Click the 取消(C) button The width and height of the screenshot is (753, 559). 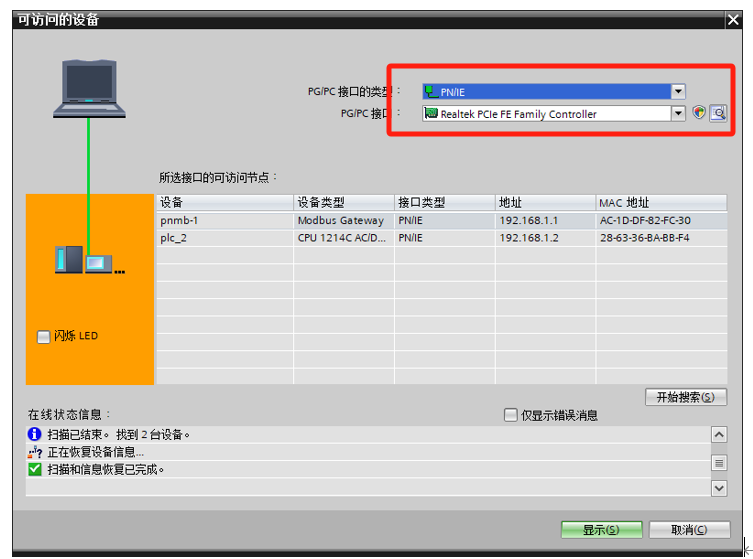pyautogui.click(x=690, y=530)
